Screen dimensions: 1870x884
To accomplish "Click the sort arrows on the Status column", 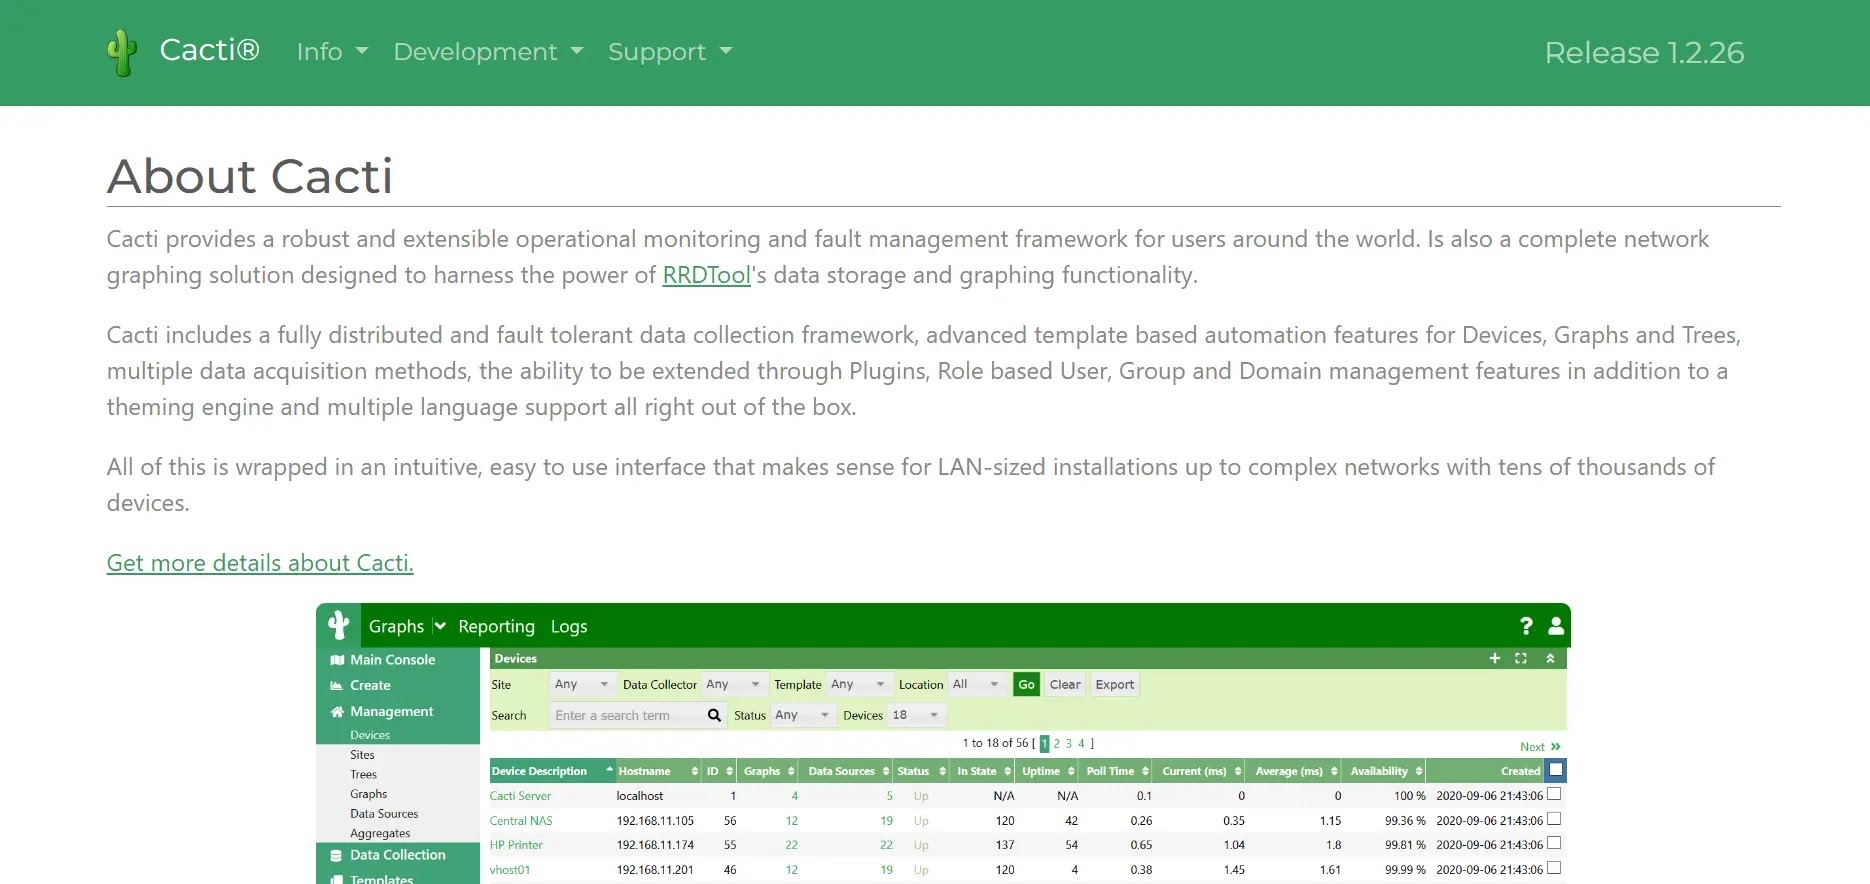I will pyautogui.click(x=942, y=771).
